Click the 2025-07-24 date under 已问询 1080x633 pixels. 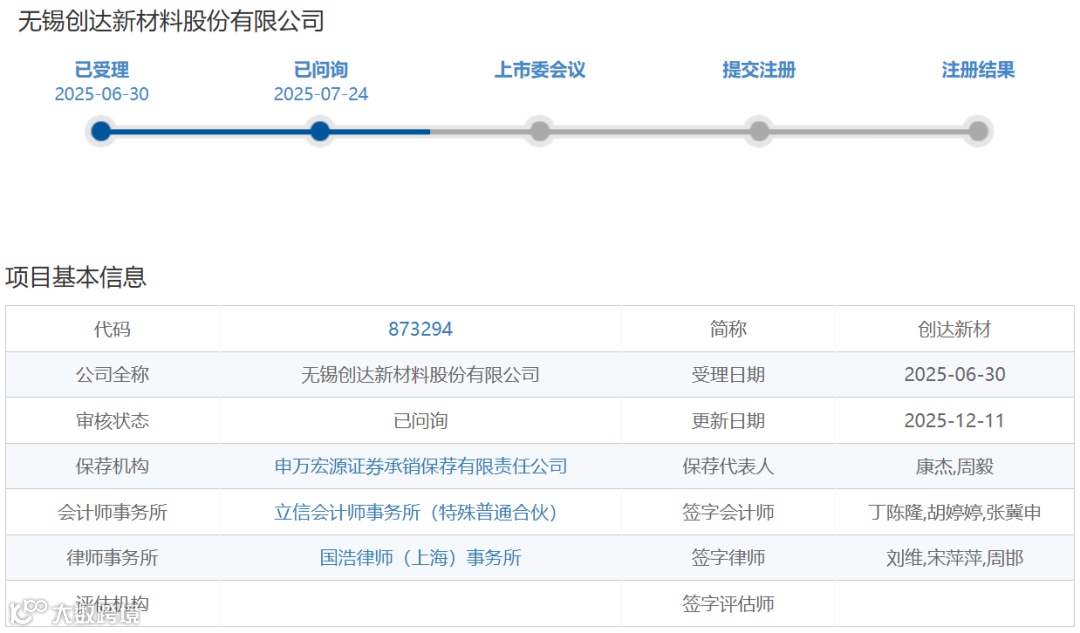tap(320, 94)
